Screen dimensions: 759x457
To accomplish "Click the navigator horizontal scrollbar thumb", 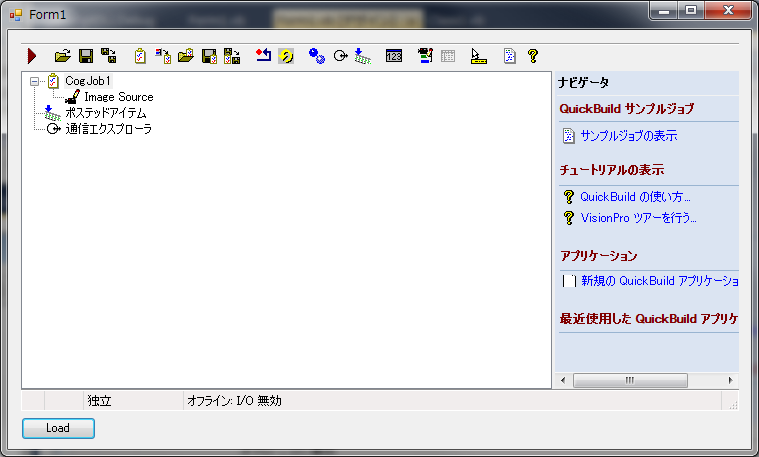I will [x=630, y=381].
